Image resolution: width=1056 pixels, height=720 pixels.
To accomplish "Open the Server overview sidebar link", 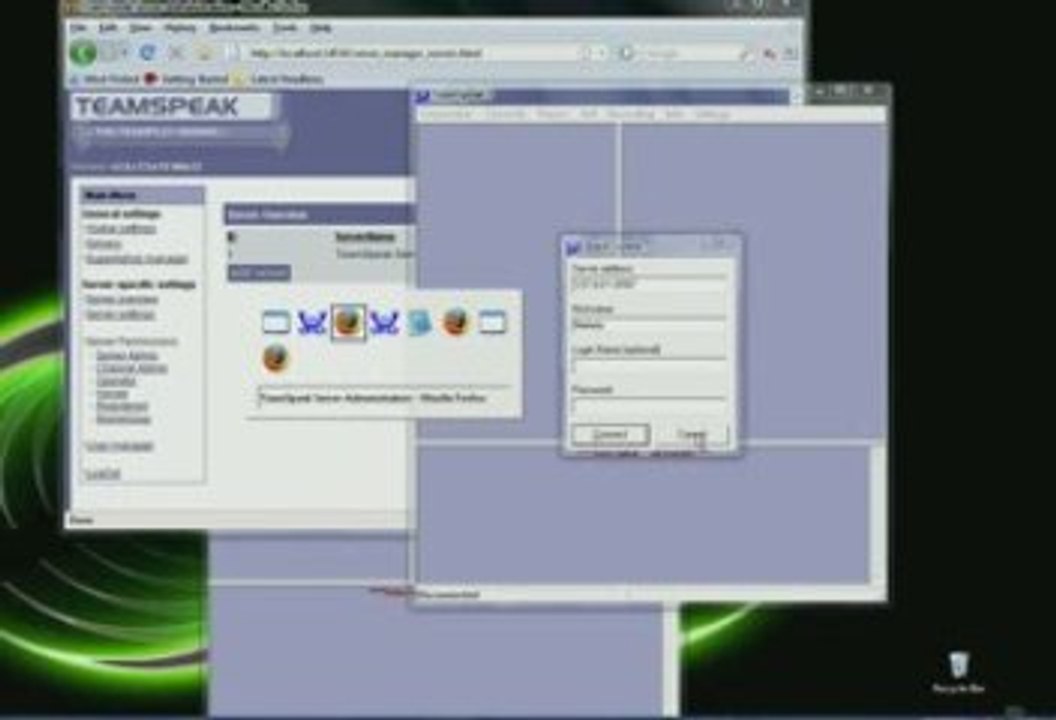I will [x=122, y=299].
